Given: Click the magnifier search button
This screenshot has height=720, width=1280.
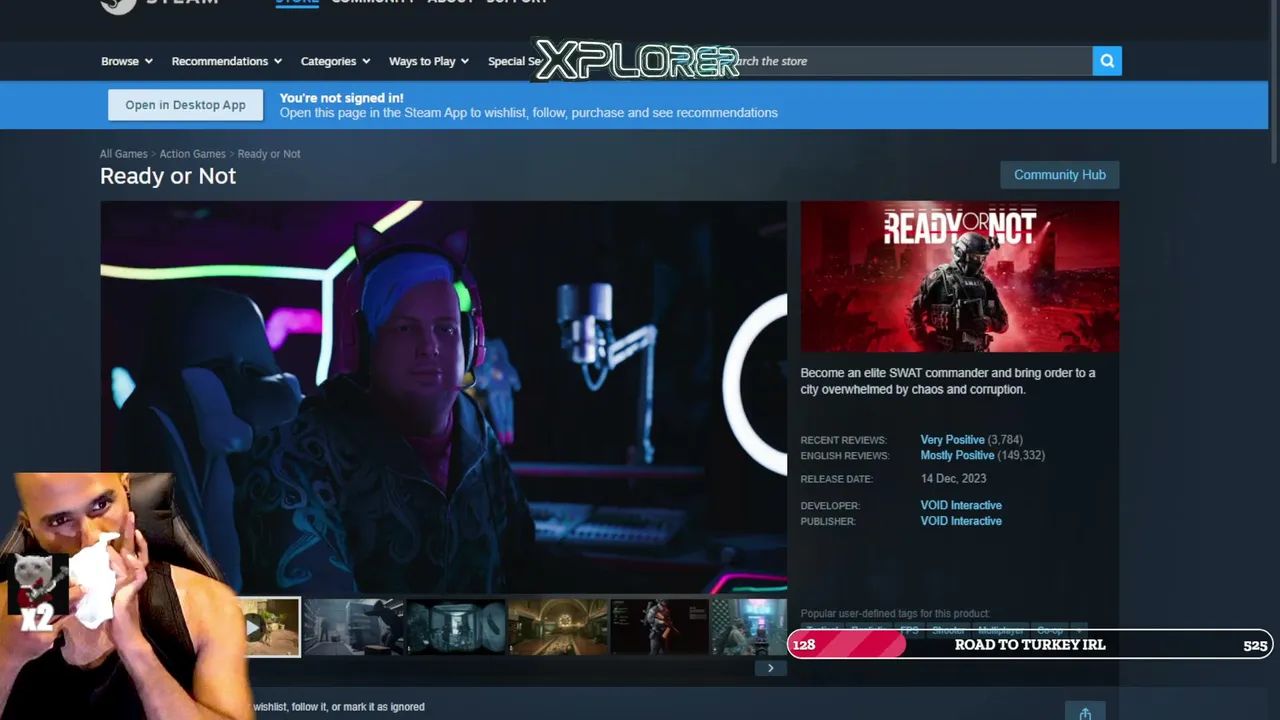Looking at the screenshot, I should coord(1107,61).
